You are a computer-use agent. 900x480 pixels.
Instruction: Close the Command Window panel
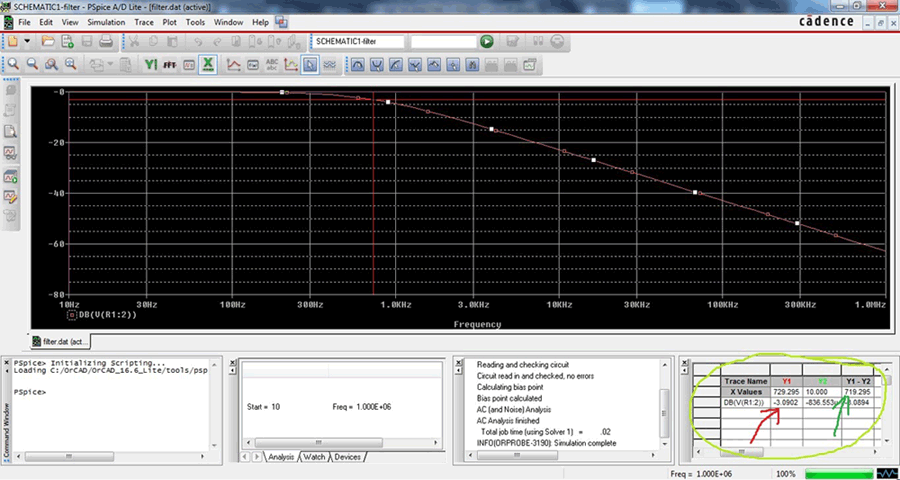click(x=7, y=362)
